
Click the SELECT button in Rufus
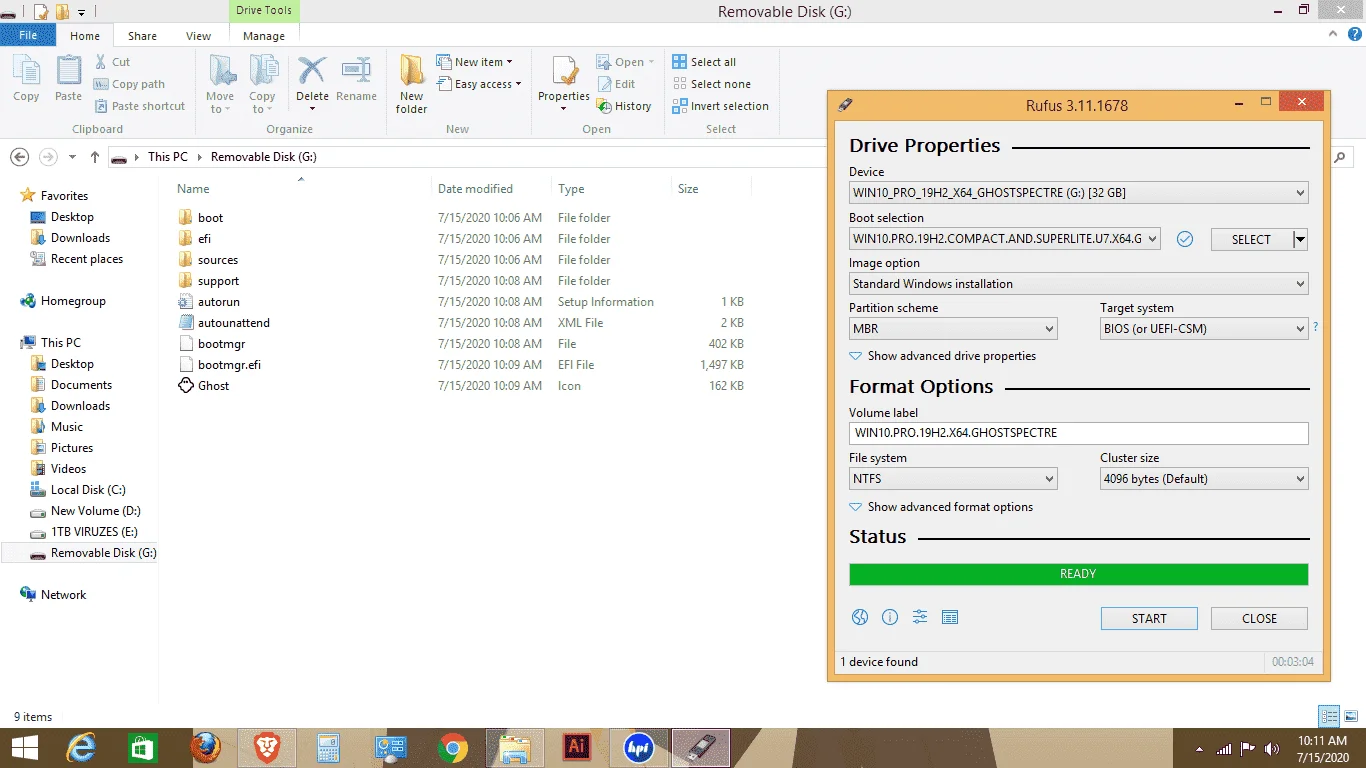click(x=1251, y=239)
